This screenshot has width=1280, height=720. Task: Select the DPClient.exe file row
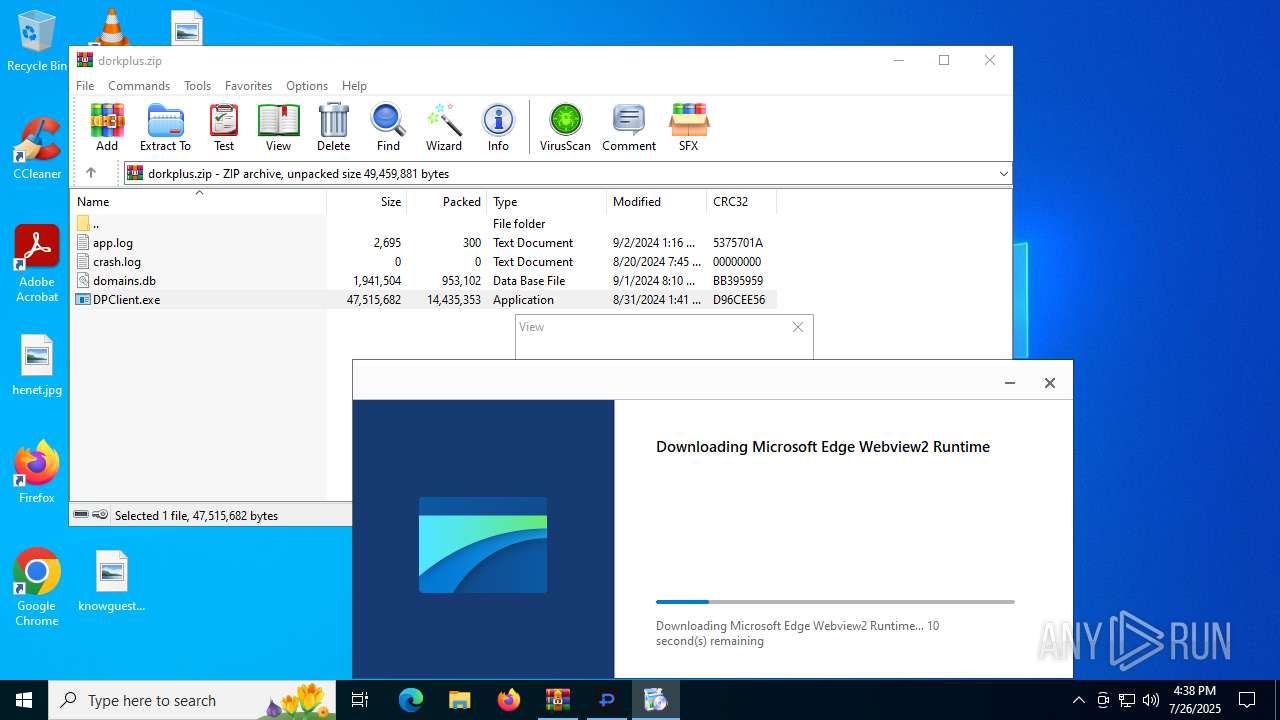(424, 300)
